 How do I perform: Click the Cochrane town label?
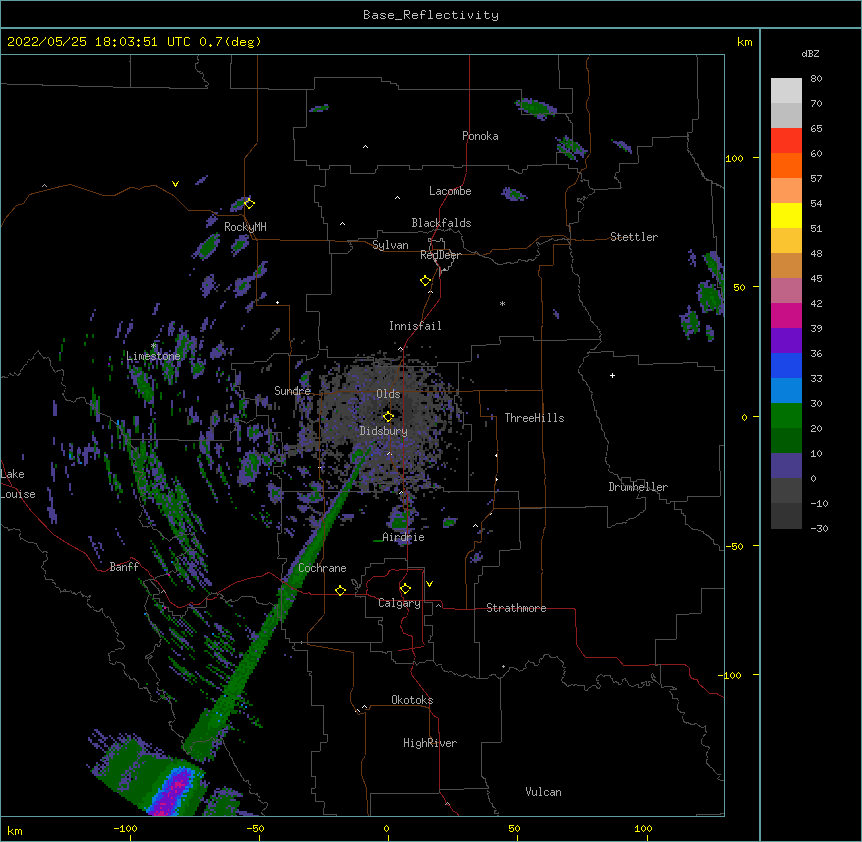point(322,568)
